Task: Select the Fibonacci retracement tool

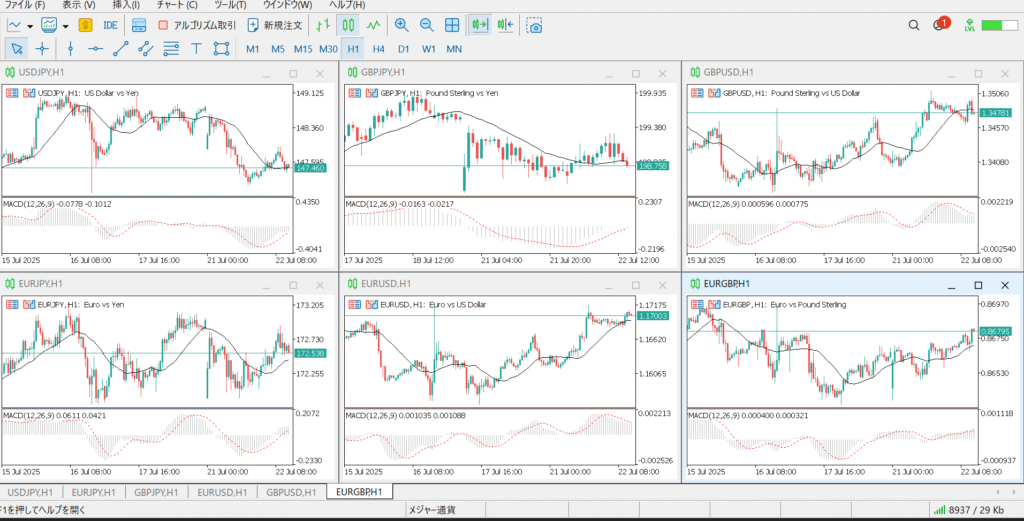Action: [x=171, y=48]
